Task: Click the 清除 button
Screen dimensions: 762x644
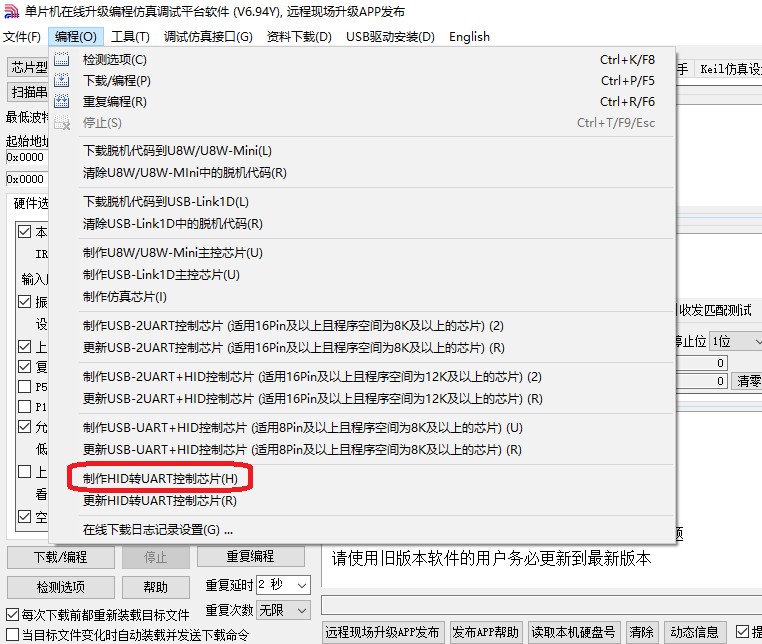Action: click(641, 632)
